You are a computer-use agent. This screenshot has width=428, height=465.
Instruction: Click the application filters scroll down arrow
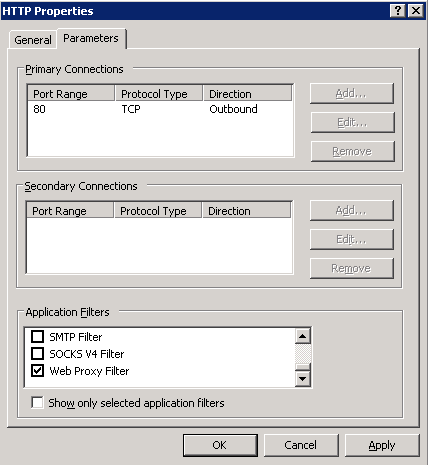point(303,379)
